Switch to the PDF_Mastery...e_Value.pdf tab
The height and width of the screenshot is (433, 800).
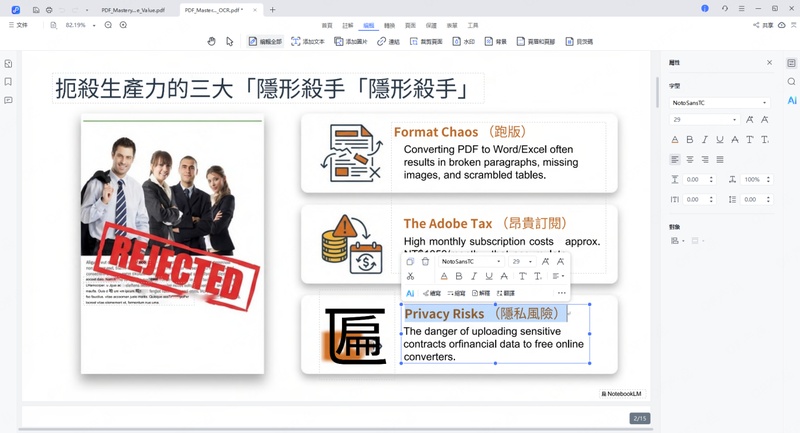pos(133,10)
